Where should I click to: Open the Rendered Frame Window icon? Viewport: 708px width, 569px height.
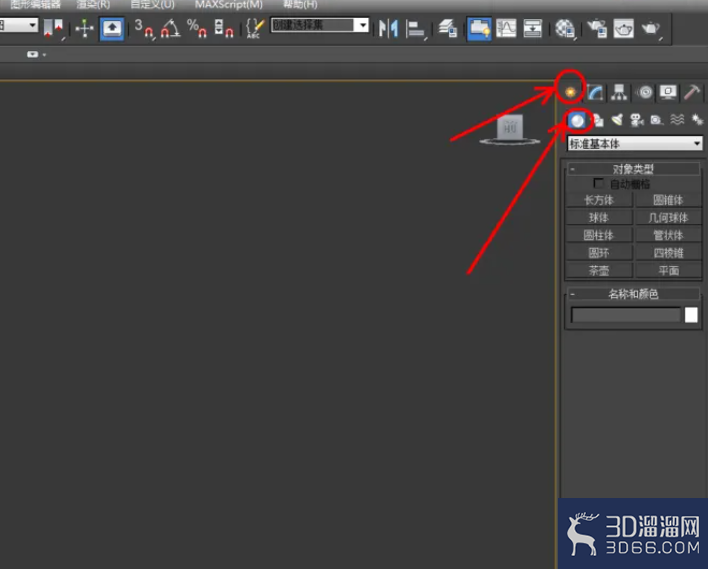coord(624,28)
